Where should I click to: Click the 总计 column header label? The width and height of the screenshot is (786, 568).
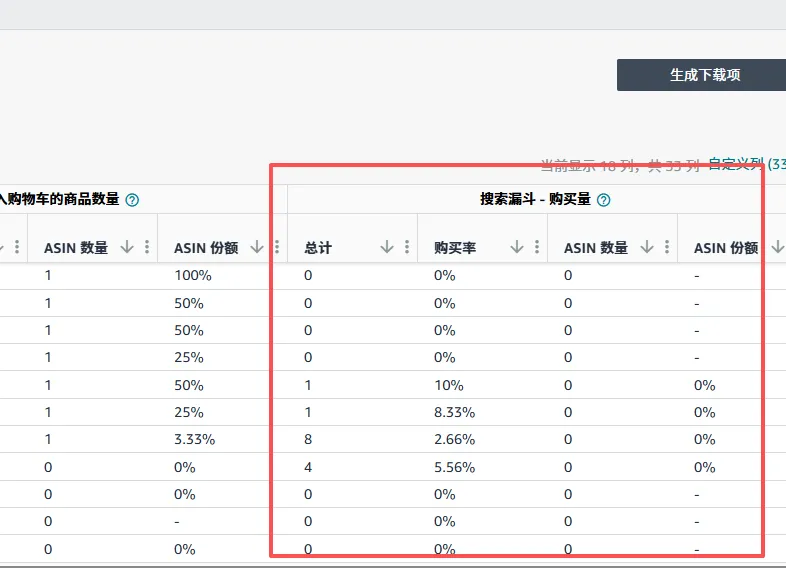coord(318,248)
